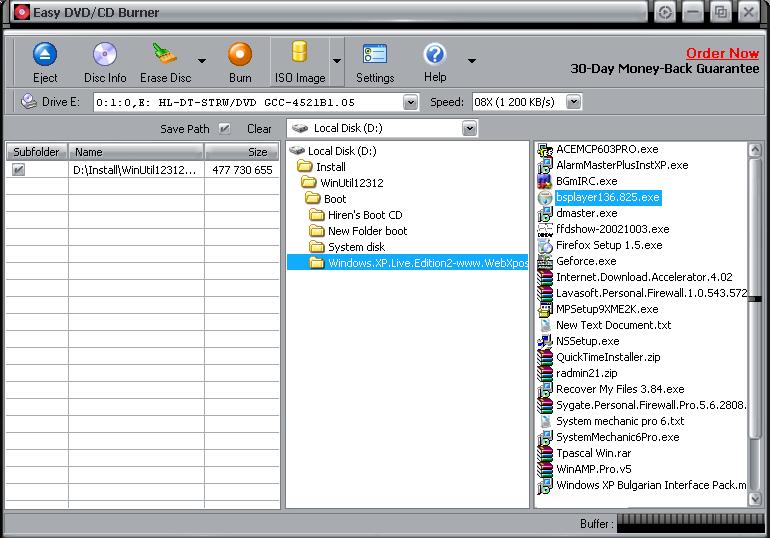Select the Install folder in tree

coord(330,167)
